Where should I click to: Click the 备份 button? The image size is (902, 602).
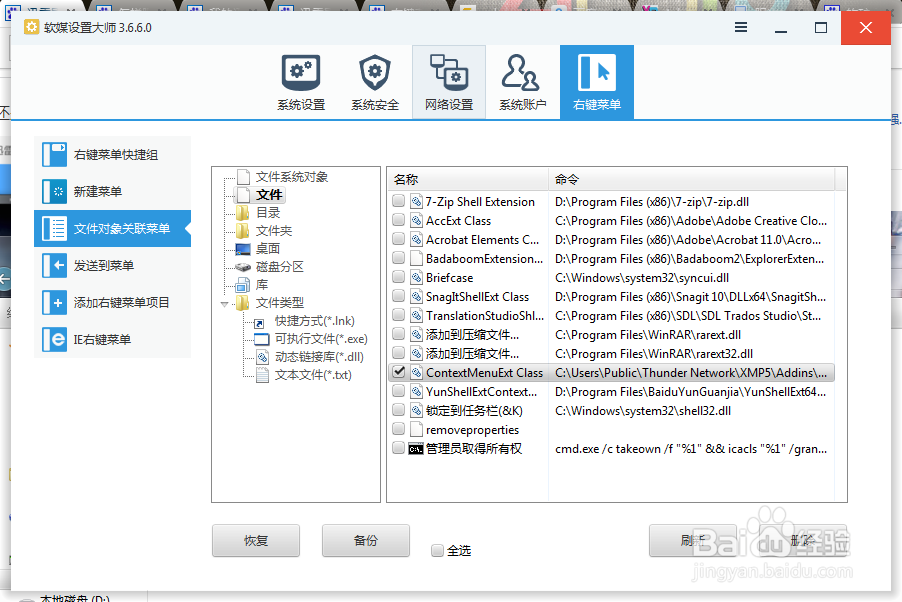pos(366,541)
